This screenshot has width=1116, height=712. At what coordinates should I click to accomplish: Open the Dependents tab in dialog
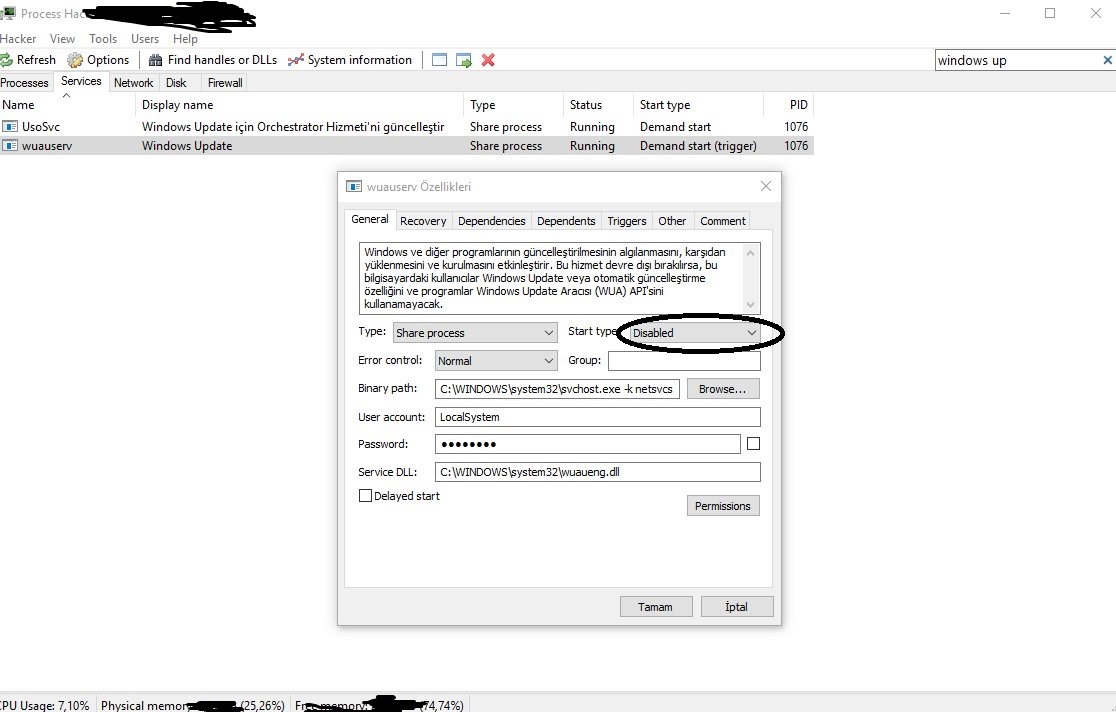pyautogui.click(x=566, y=221)
